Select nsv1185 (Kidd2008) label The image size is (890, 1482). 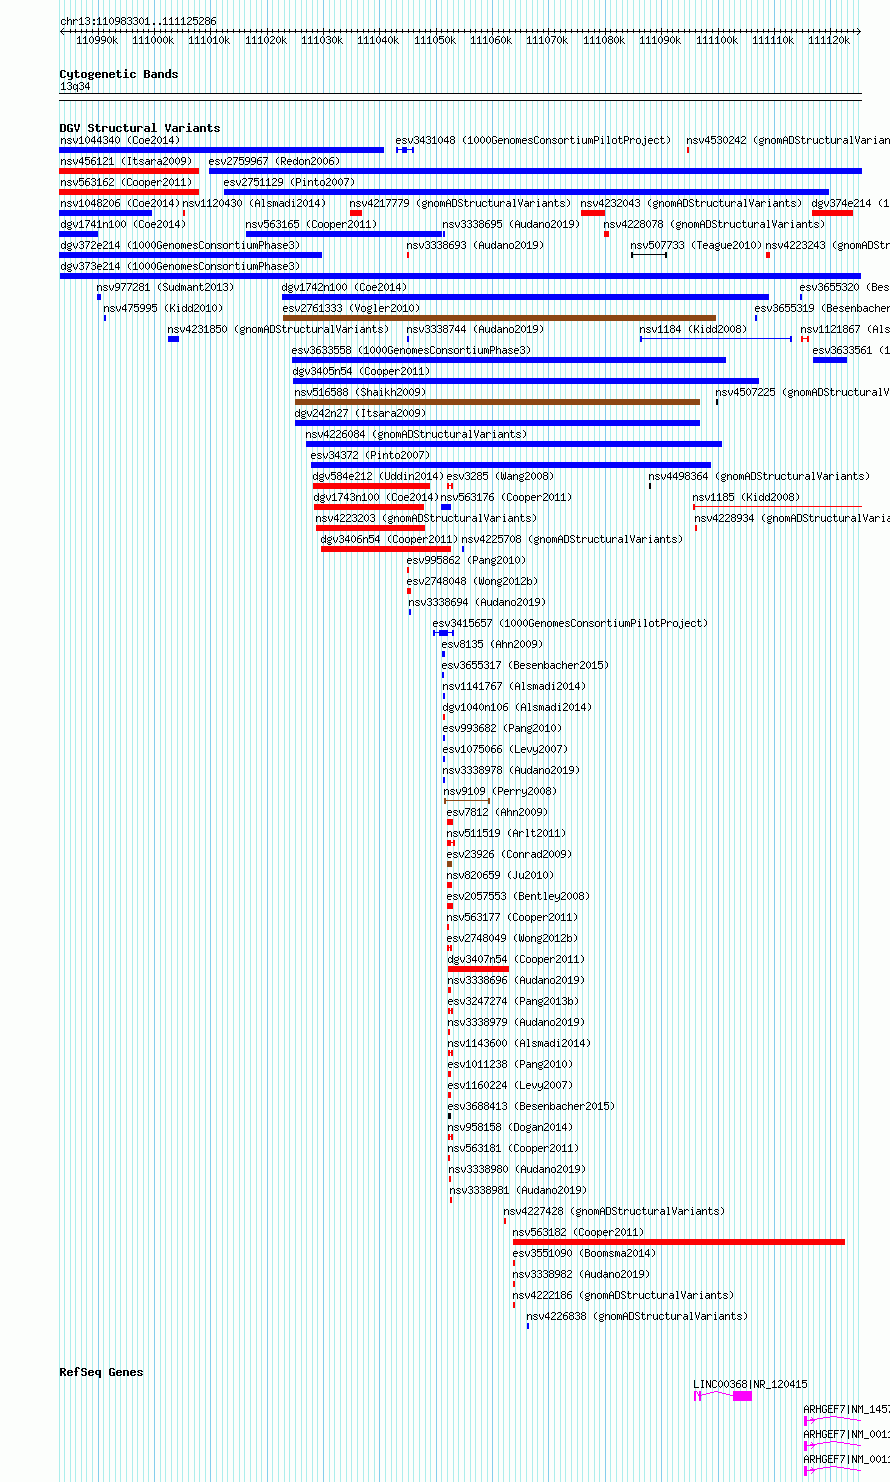click(x=746, y=497)
